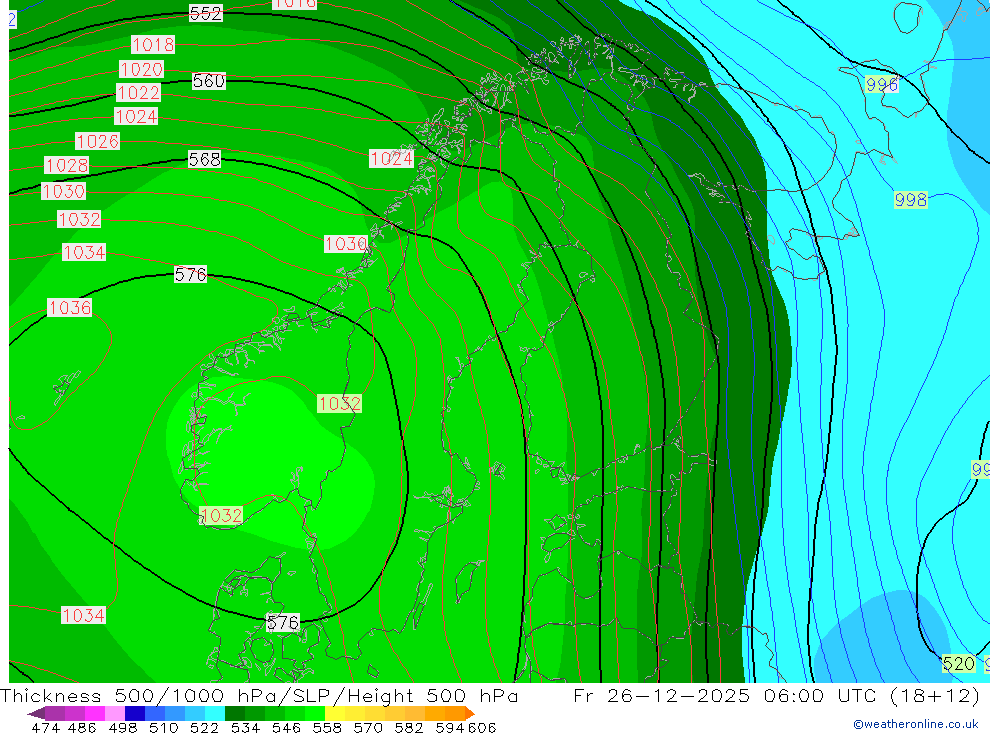Click the cyan legend swatch above 522
This screenshot has height=733, width=1000.
pyautogui.click(x=215, y=713)
